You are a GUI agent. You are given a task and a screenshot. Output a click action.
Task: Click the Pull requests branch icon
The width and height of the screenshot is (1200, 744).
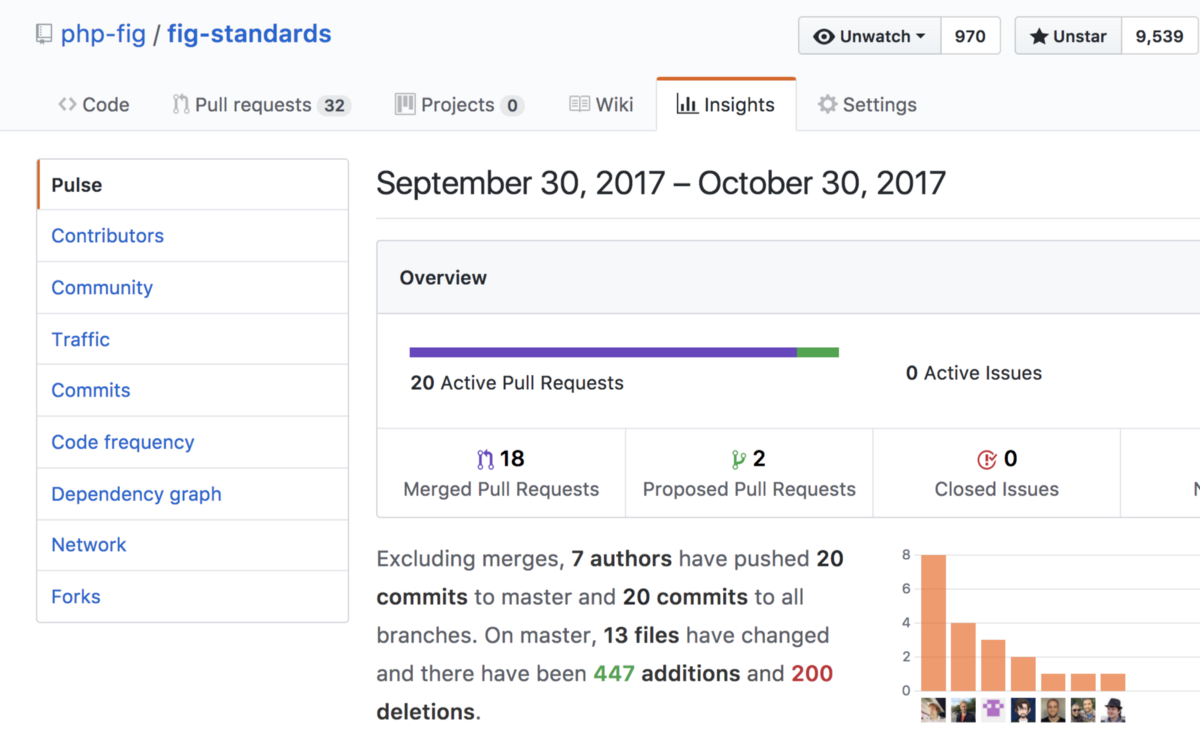182,103
